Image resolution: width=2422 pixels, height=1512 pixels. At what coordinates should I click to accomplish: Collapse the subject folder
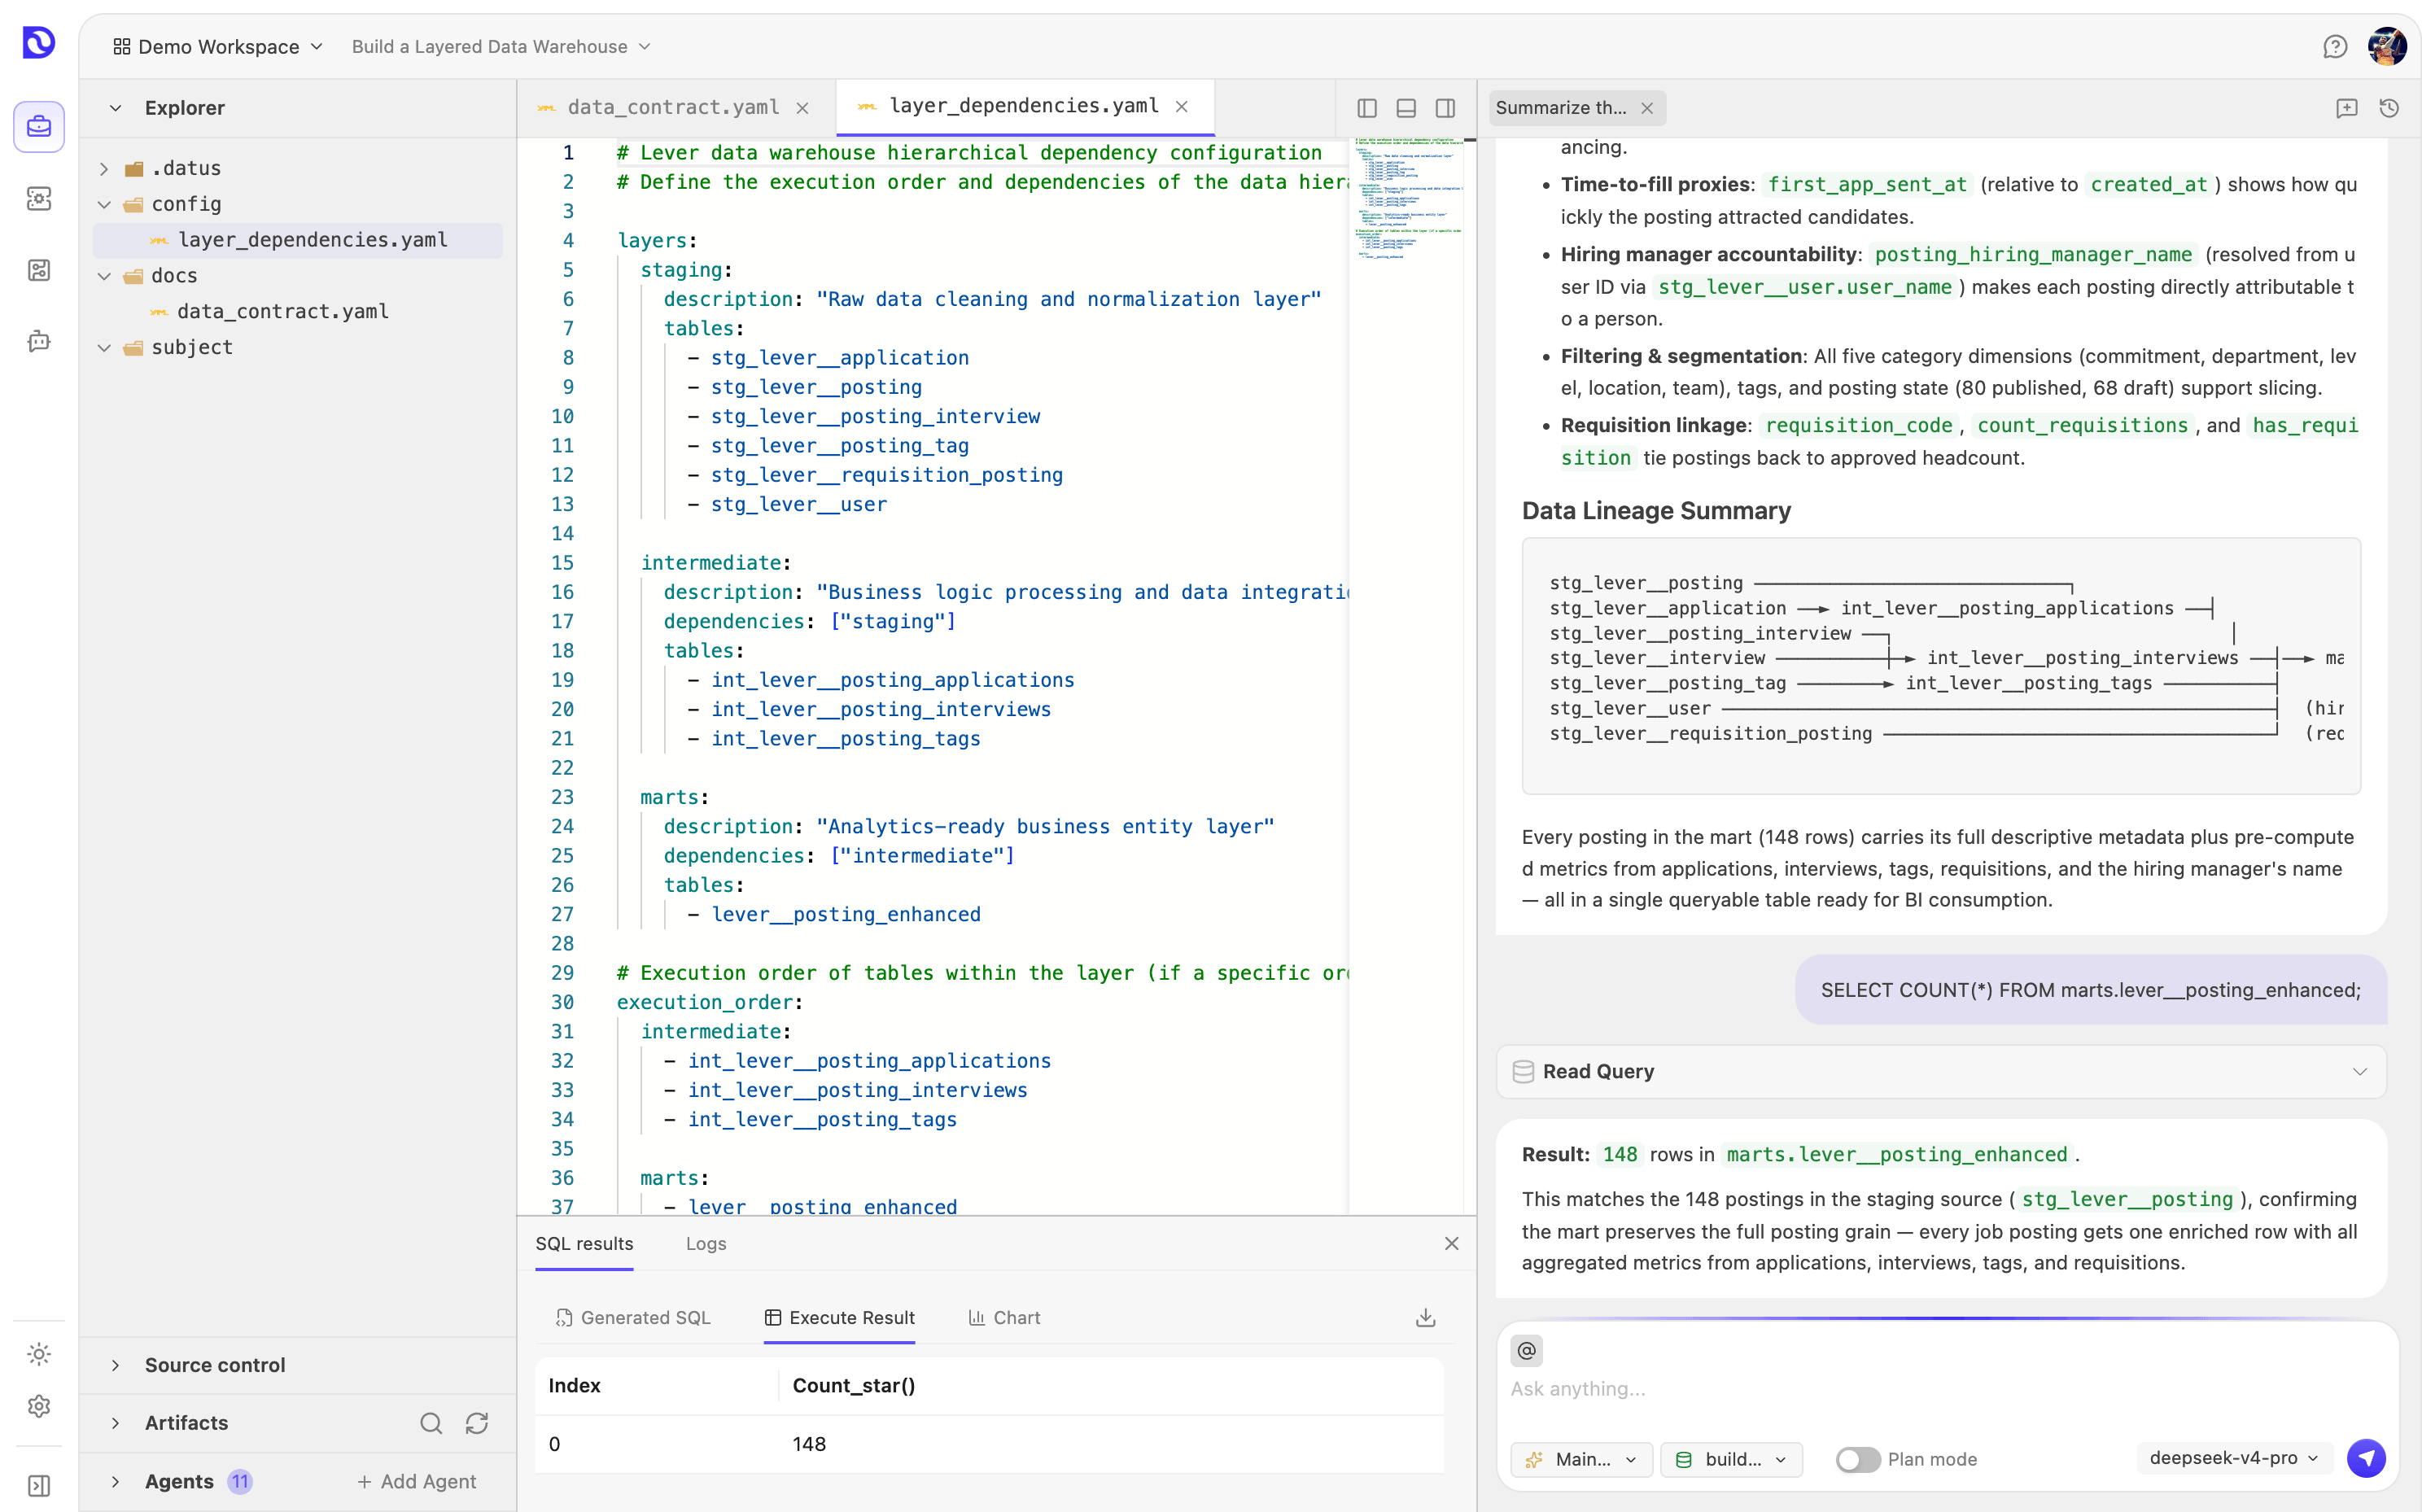coord(104,348)
